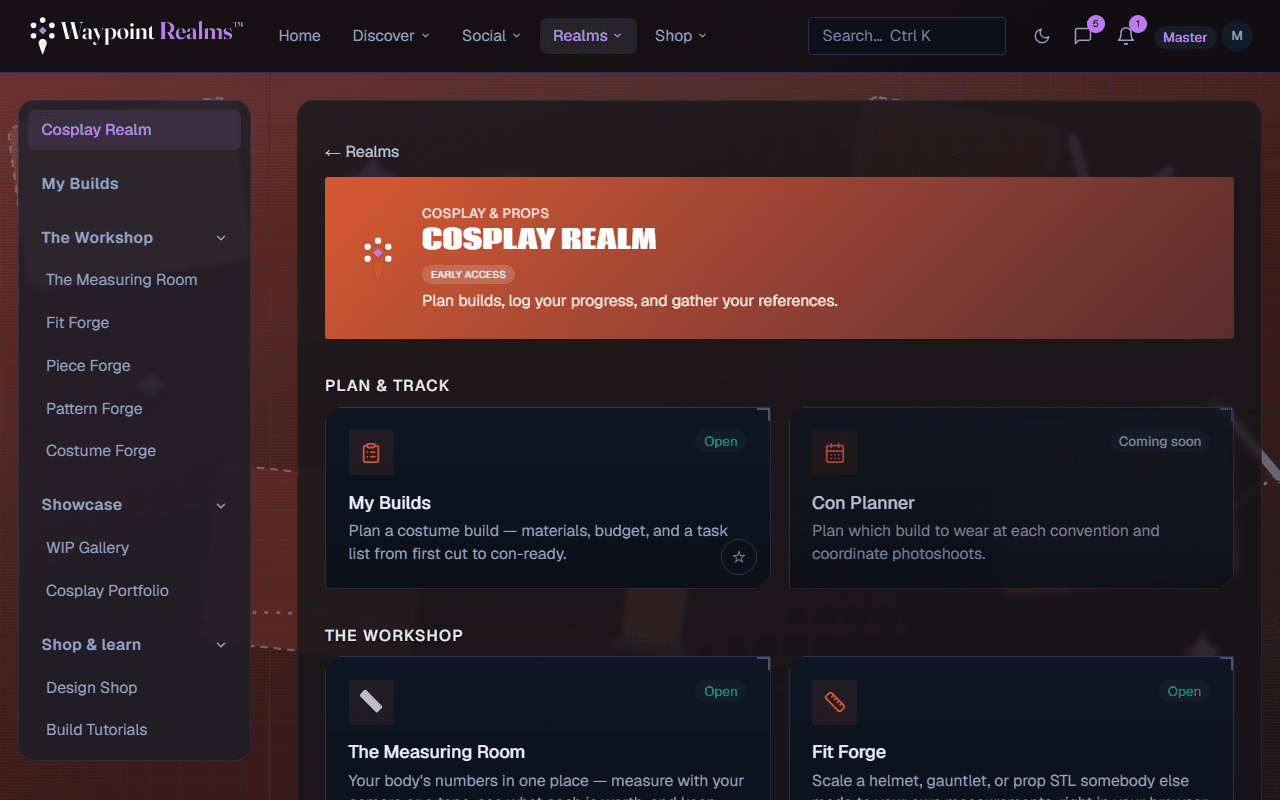
Task: Click the Master role badge
Action: pyautogui.click(x=1185, y=37)
